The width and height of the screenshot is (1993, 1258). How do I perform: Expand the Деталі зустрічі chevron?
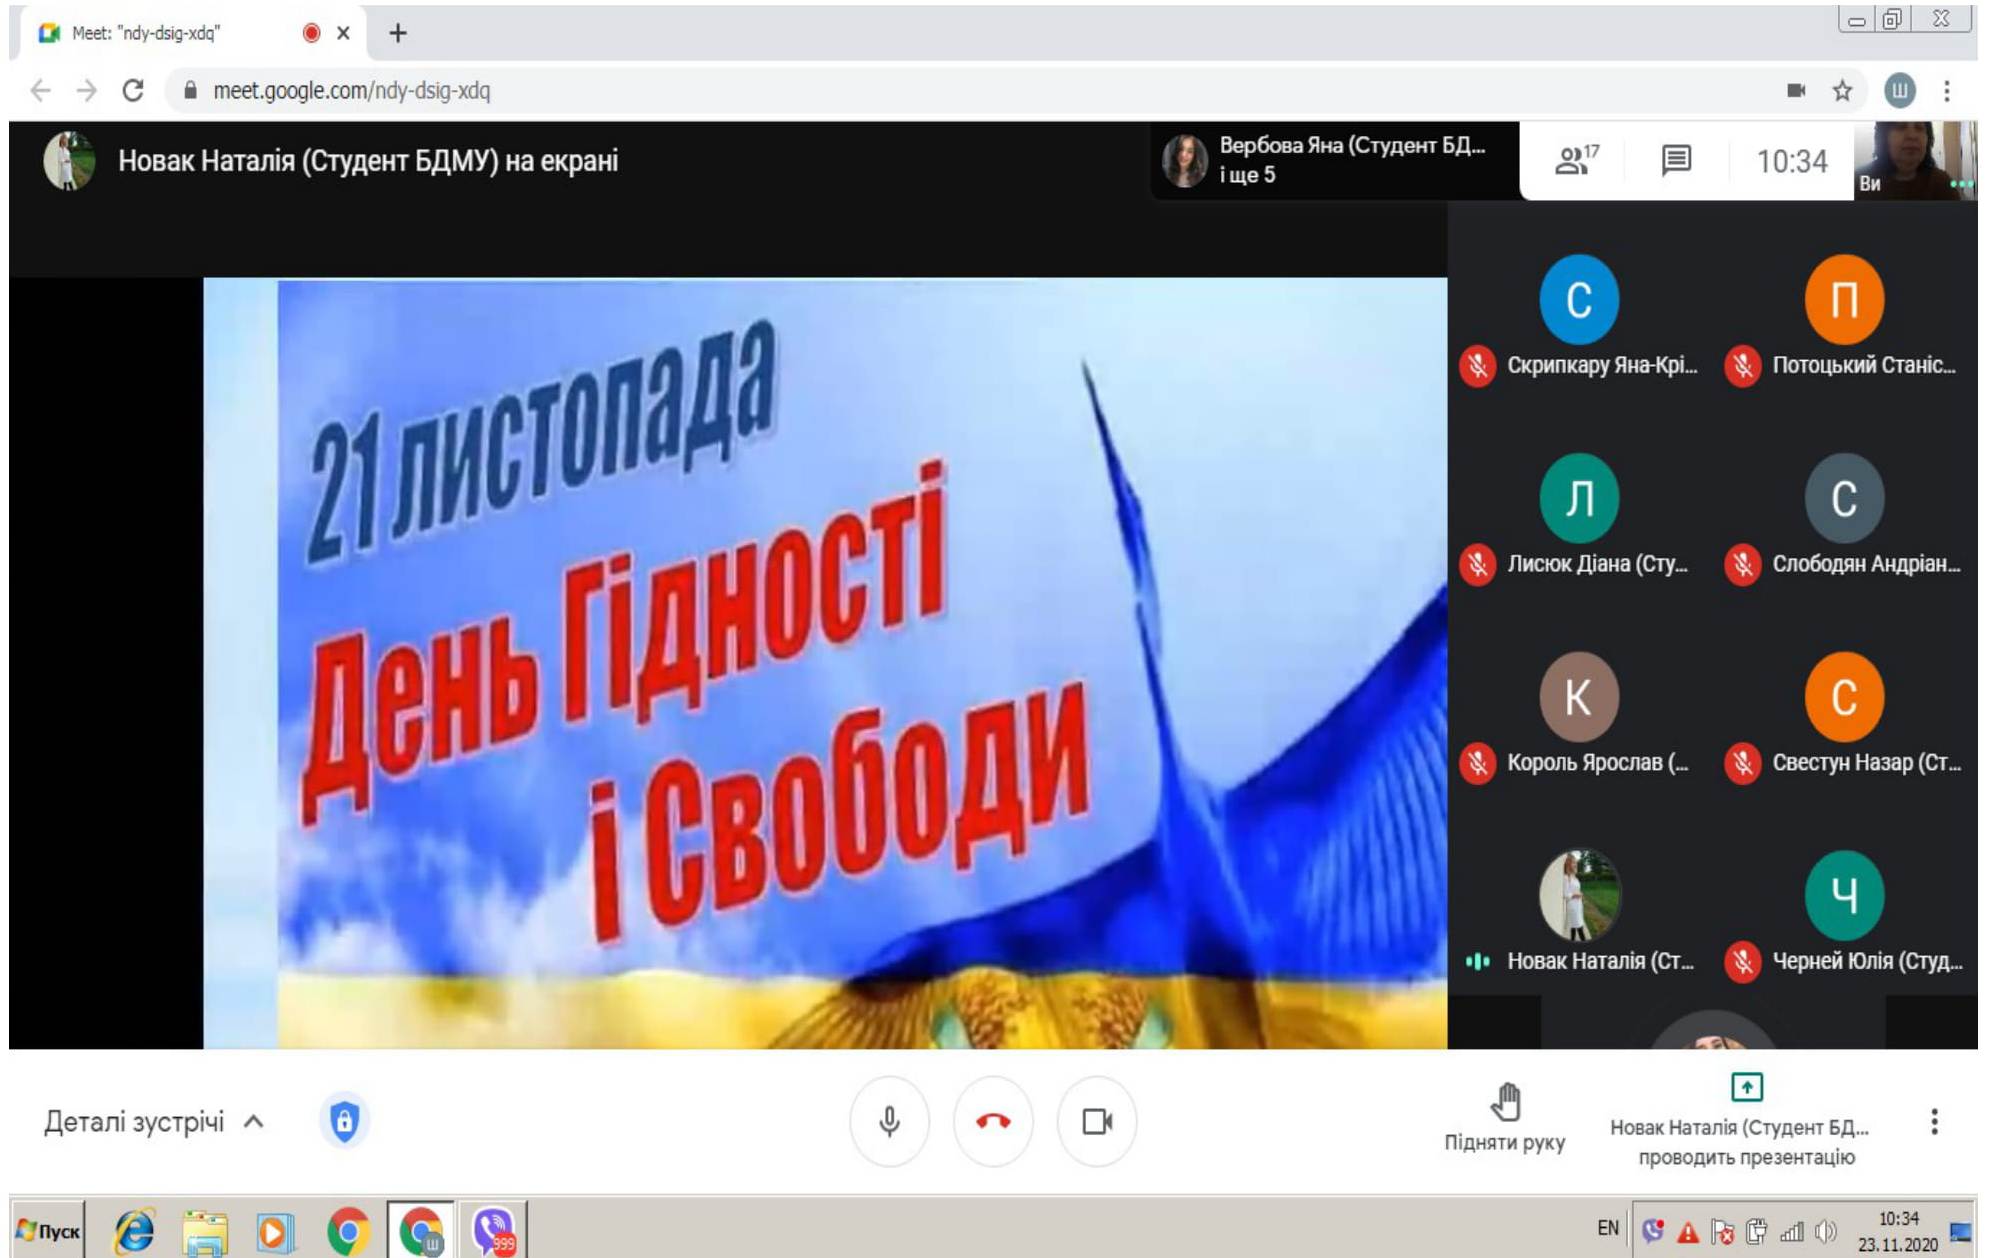tap(254, 1122)
